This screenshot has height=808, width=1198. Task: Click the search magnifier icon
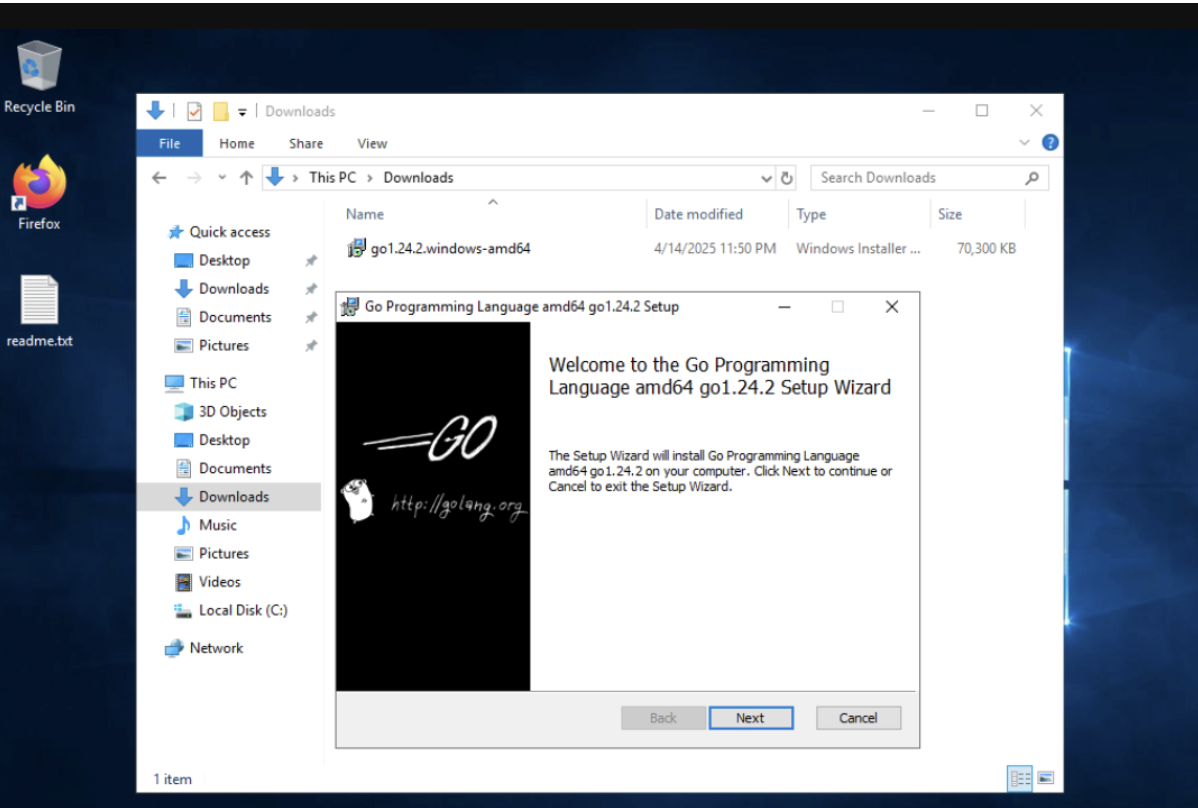pyautogui.click(x=1032, y=178)
